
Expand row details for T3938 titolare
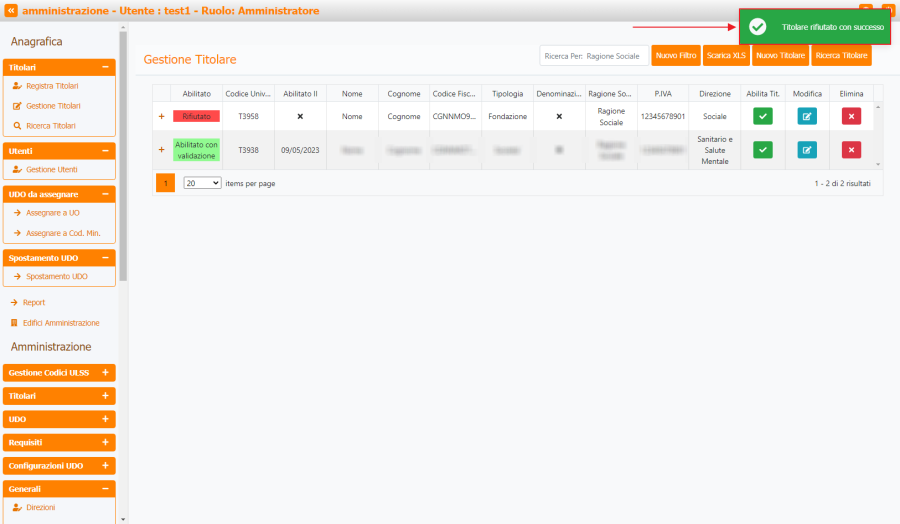pyautogui.click(x=162, y=150)
